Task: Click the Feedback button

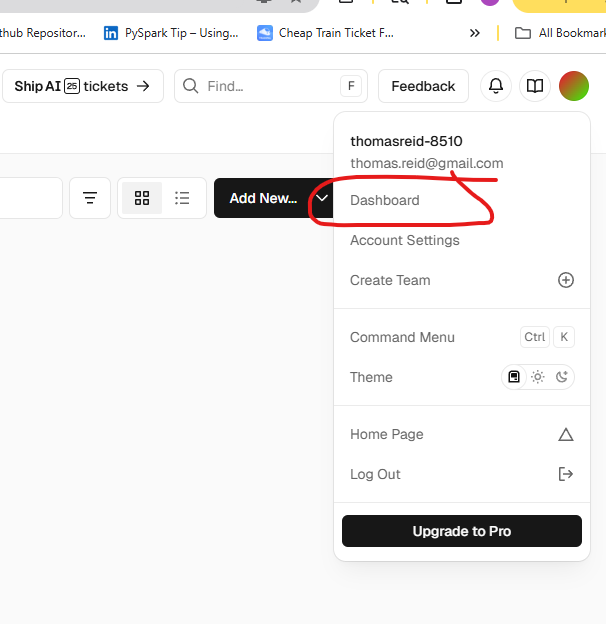Action: tap(423, 86)
